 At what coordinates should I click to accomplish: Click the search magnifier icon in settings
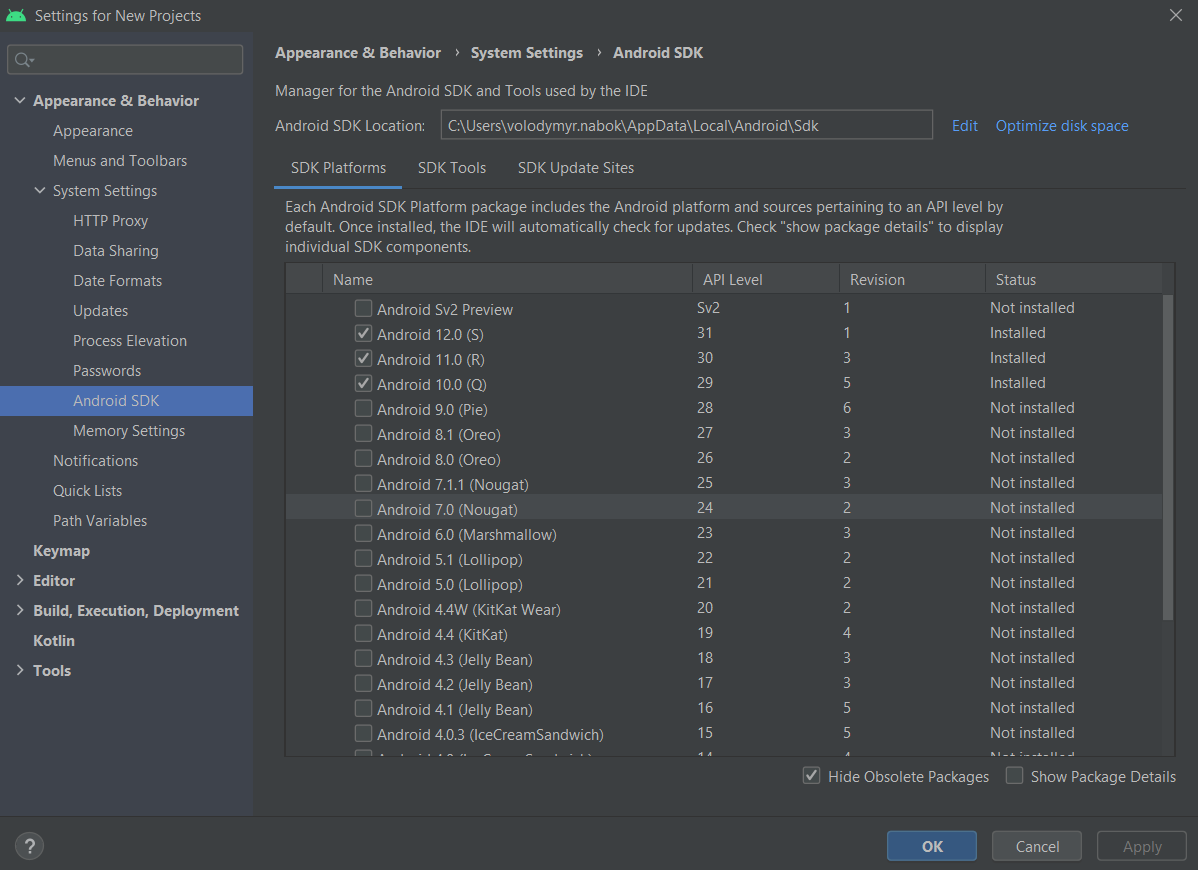(24, 60)
